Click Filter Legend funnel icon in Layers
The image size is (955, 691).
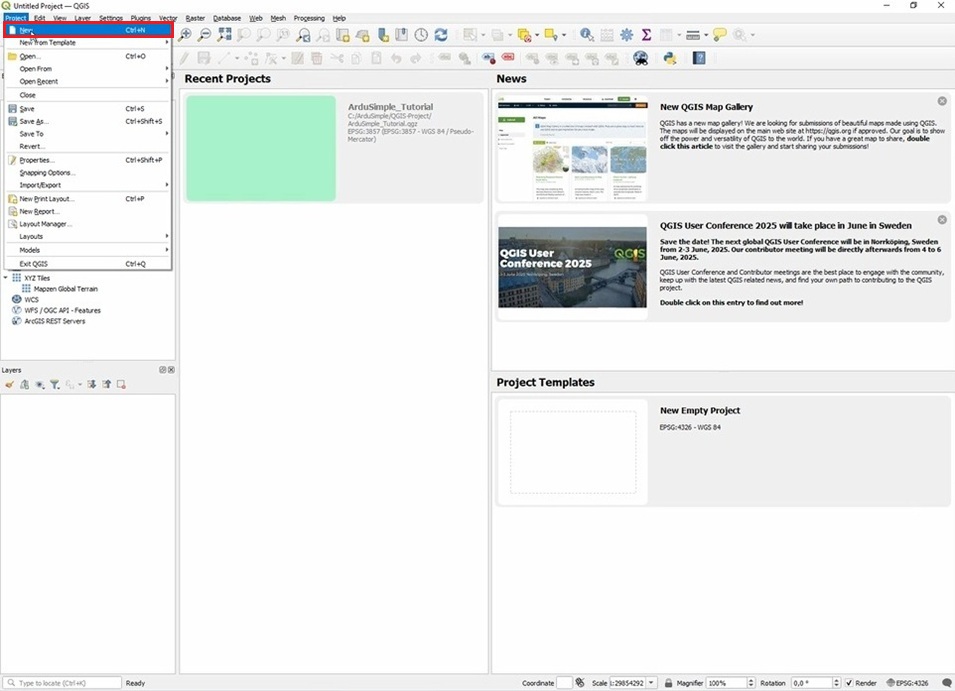(55, 384)
